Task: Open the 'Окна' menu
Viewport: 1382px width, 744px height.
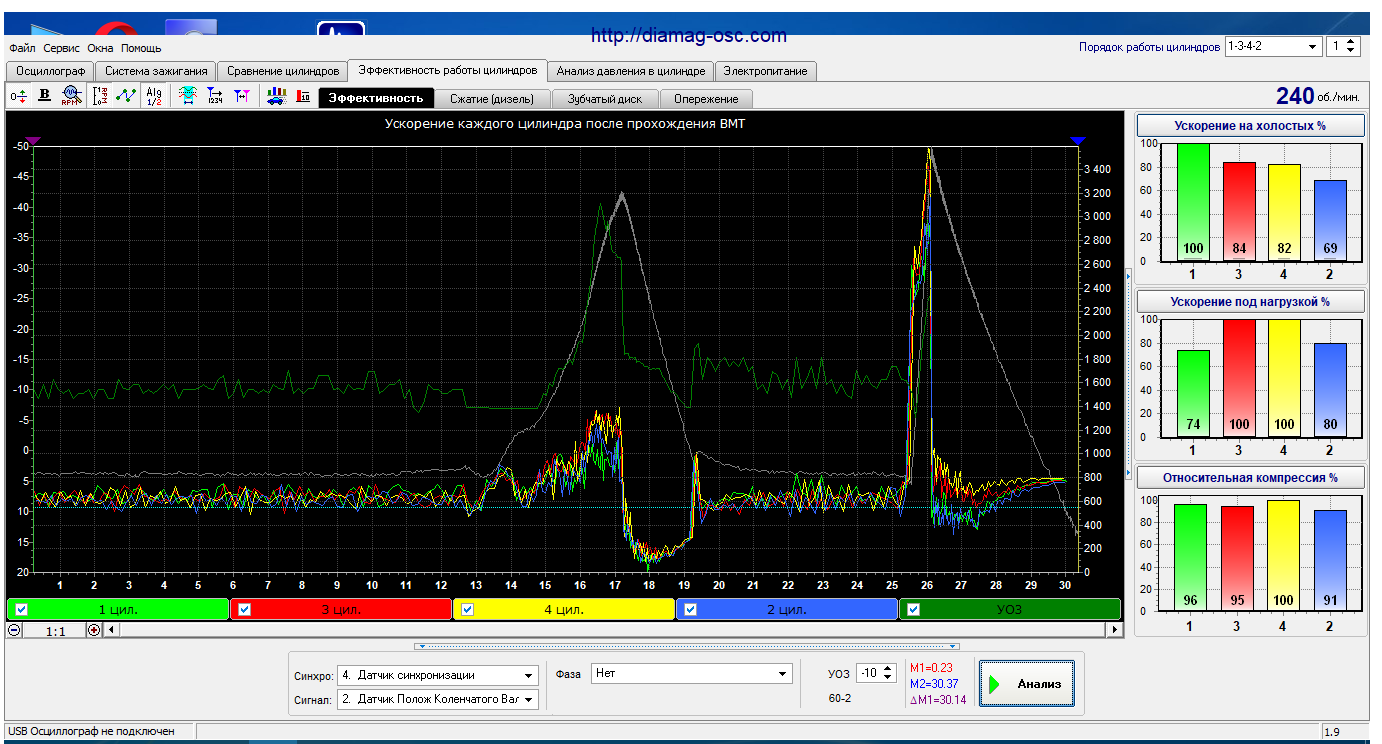Action: coord(100,48)
